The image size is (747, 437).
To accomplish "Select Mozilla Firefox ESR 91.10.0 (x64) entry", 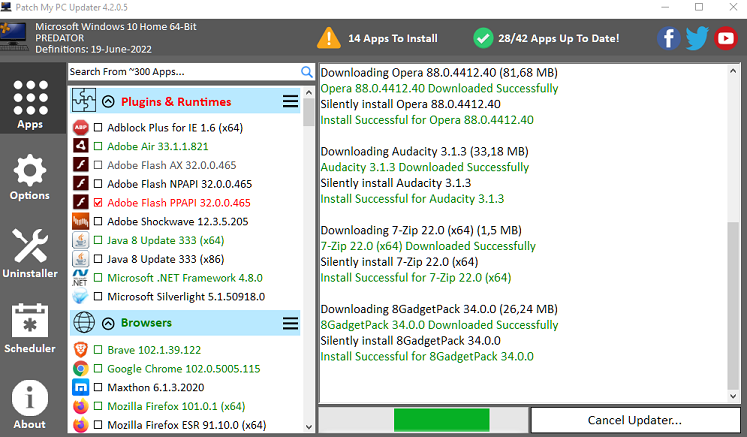I will [x=186, y=425].
